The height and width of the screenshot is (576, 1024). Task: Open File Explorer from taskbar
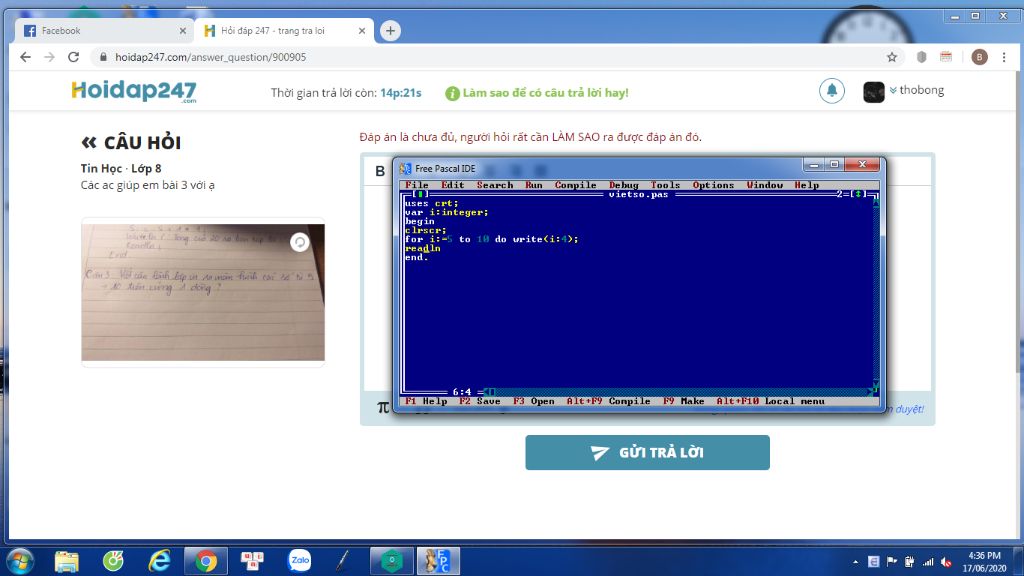(x=66, y=561)
